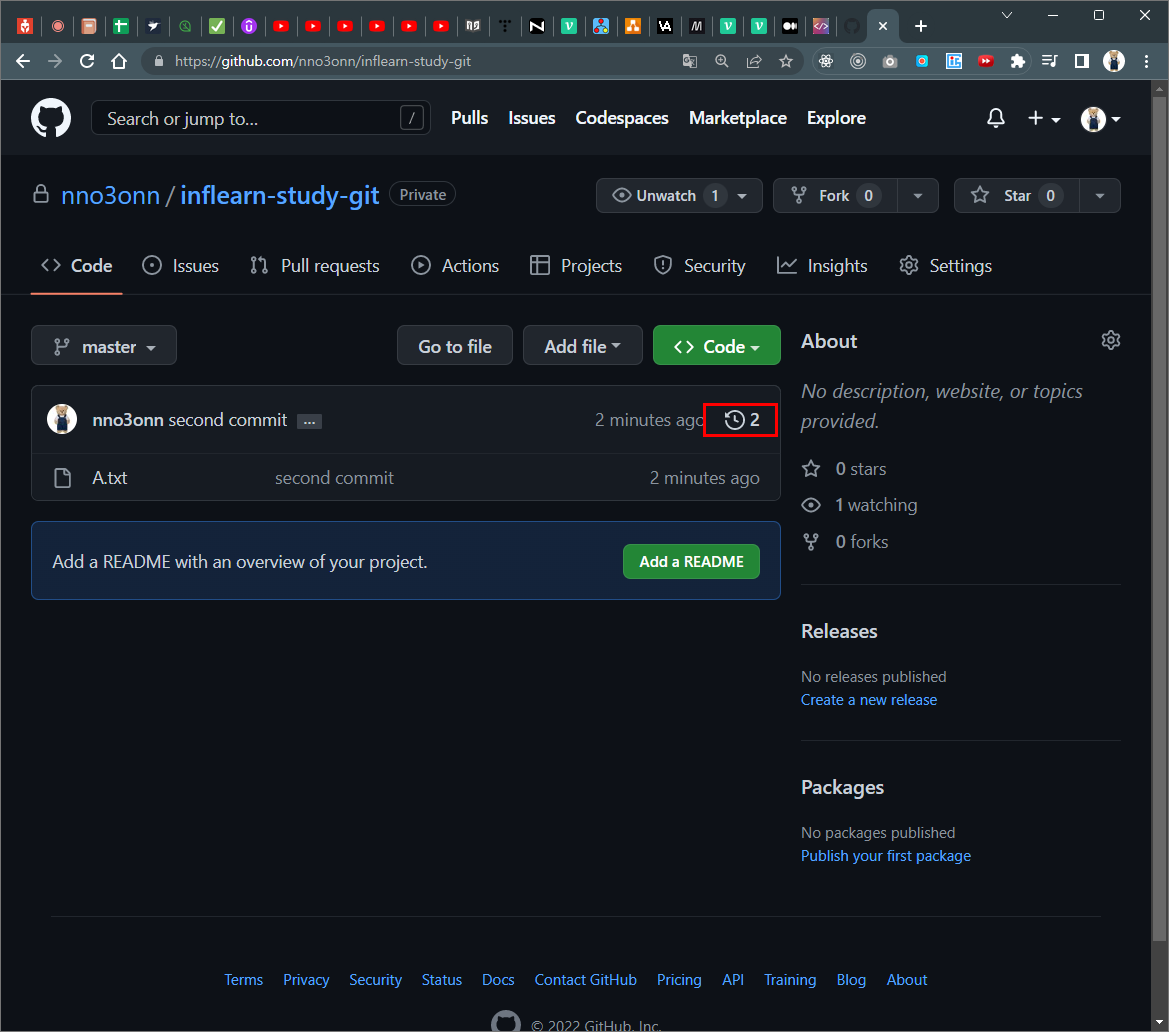Image resolution: width=1169 pixels, height=1032 pixels.
Task: Focus the Search or jump to field
Action: (260, 118)
